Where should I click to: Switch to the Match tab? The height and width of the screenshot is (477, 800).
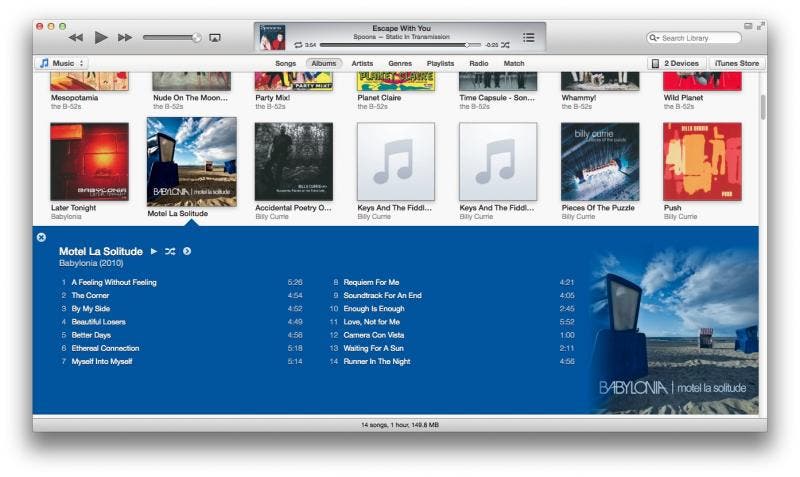coord(514,63)
